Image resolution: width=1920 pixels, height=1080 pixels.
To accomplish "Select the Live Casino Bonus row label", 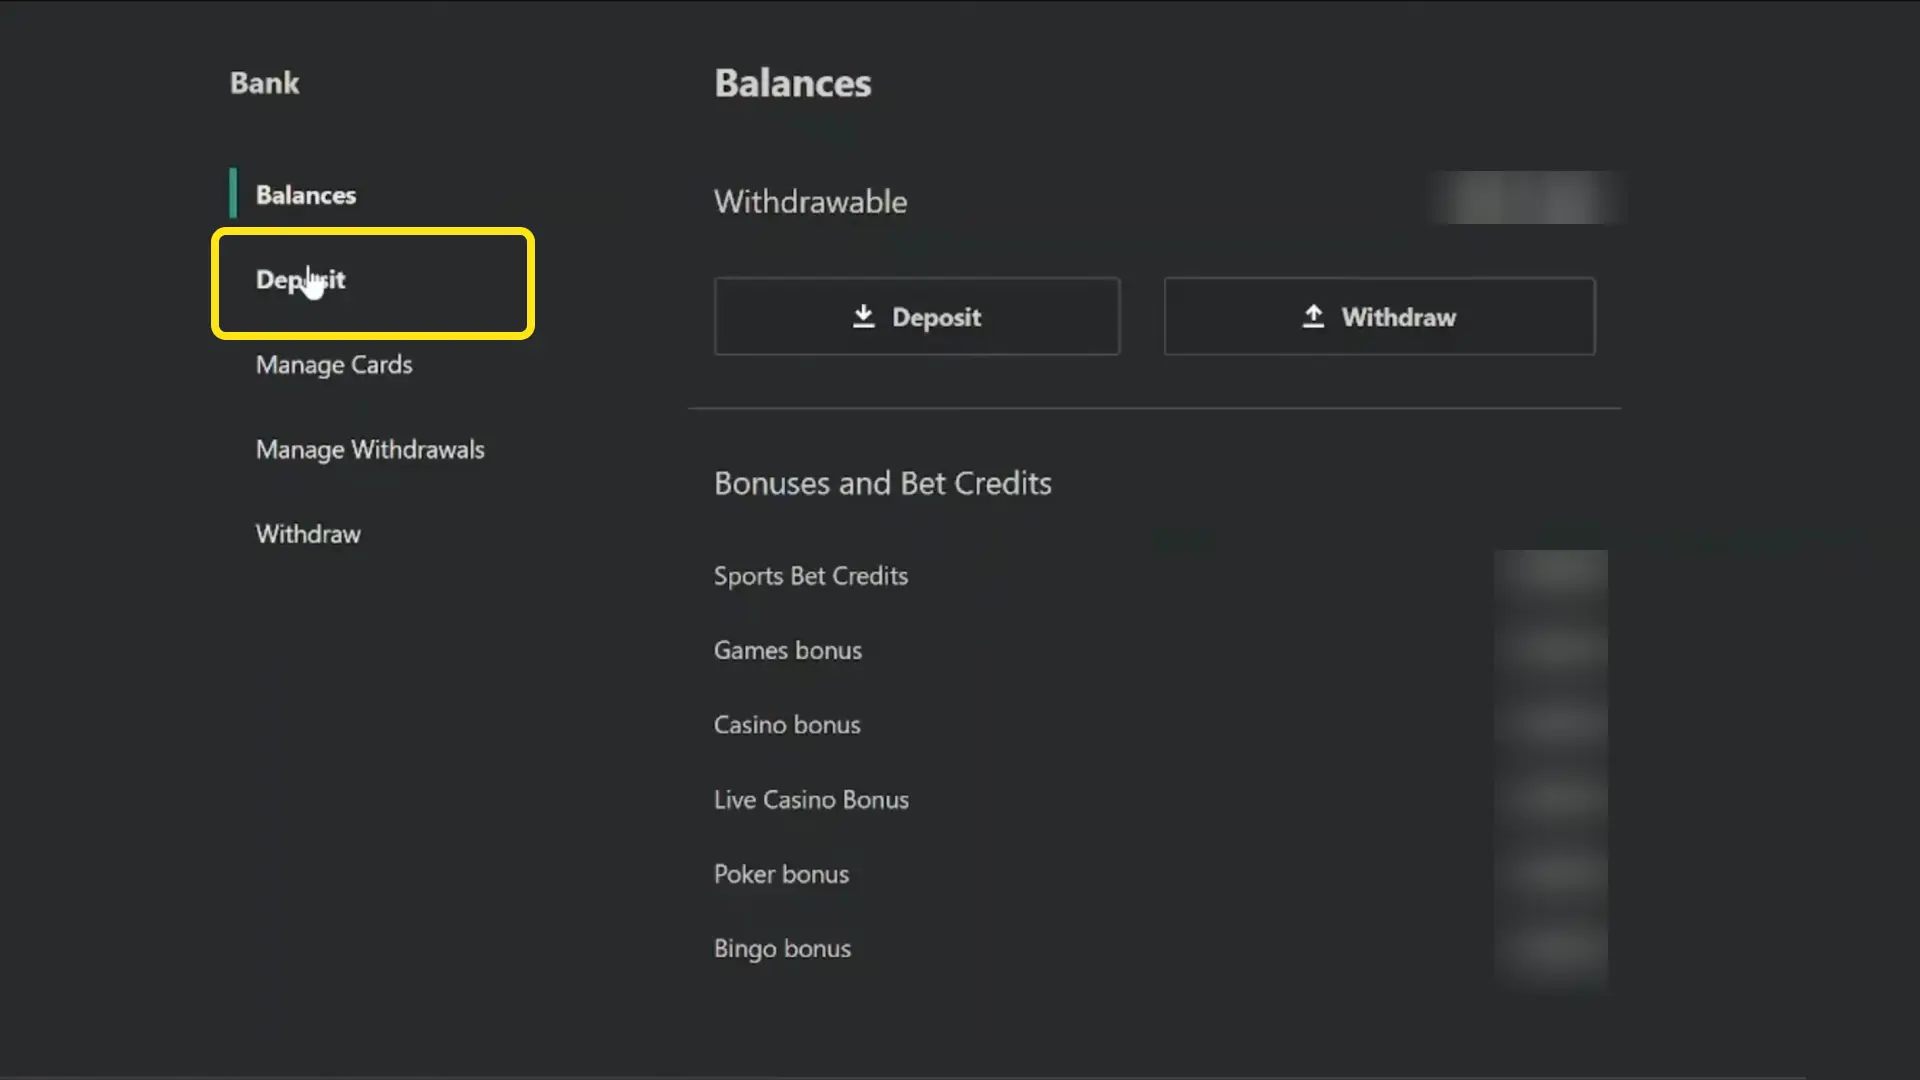I will pos(811,800).
